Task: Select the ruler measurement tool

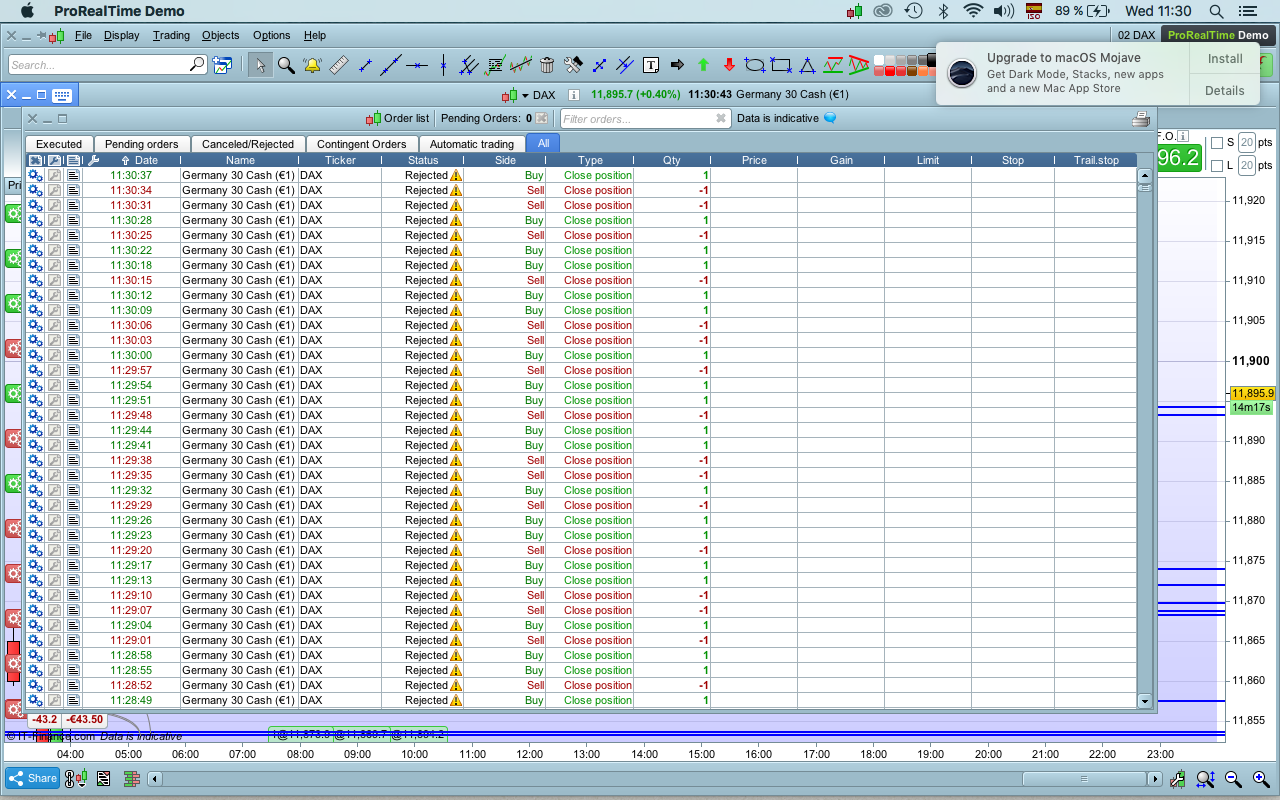Action: pos(338,65)
